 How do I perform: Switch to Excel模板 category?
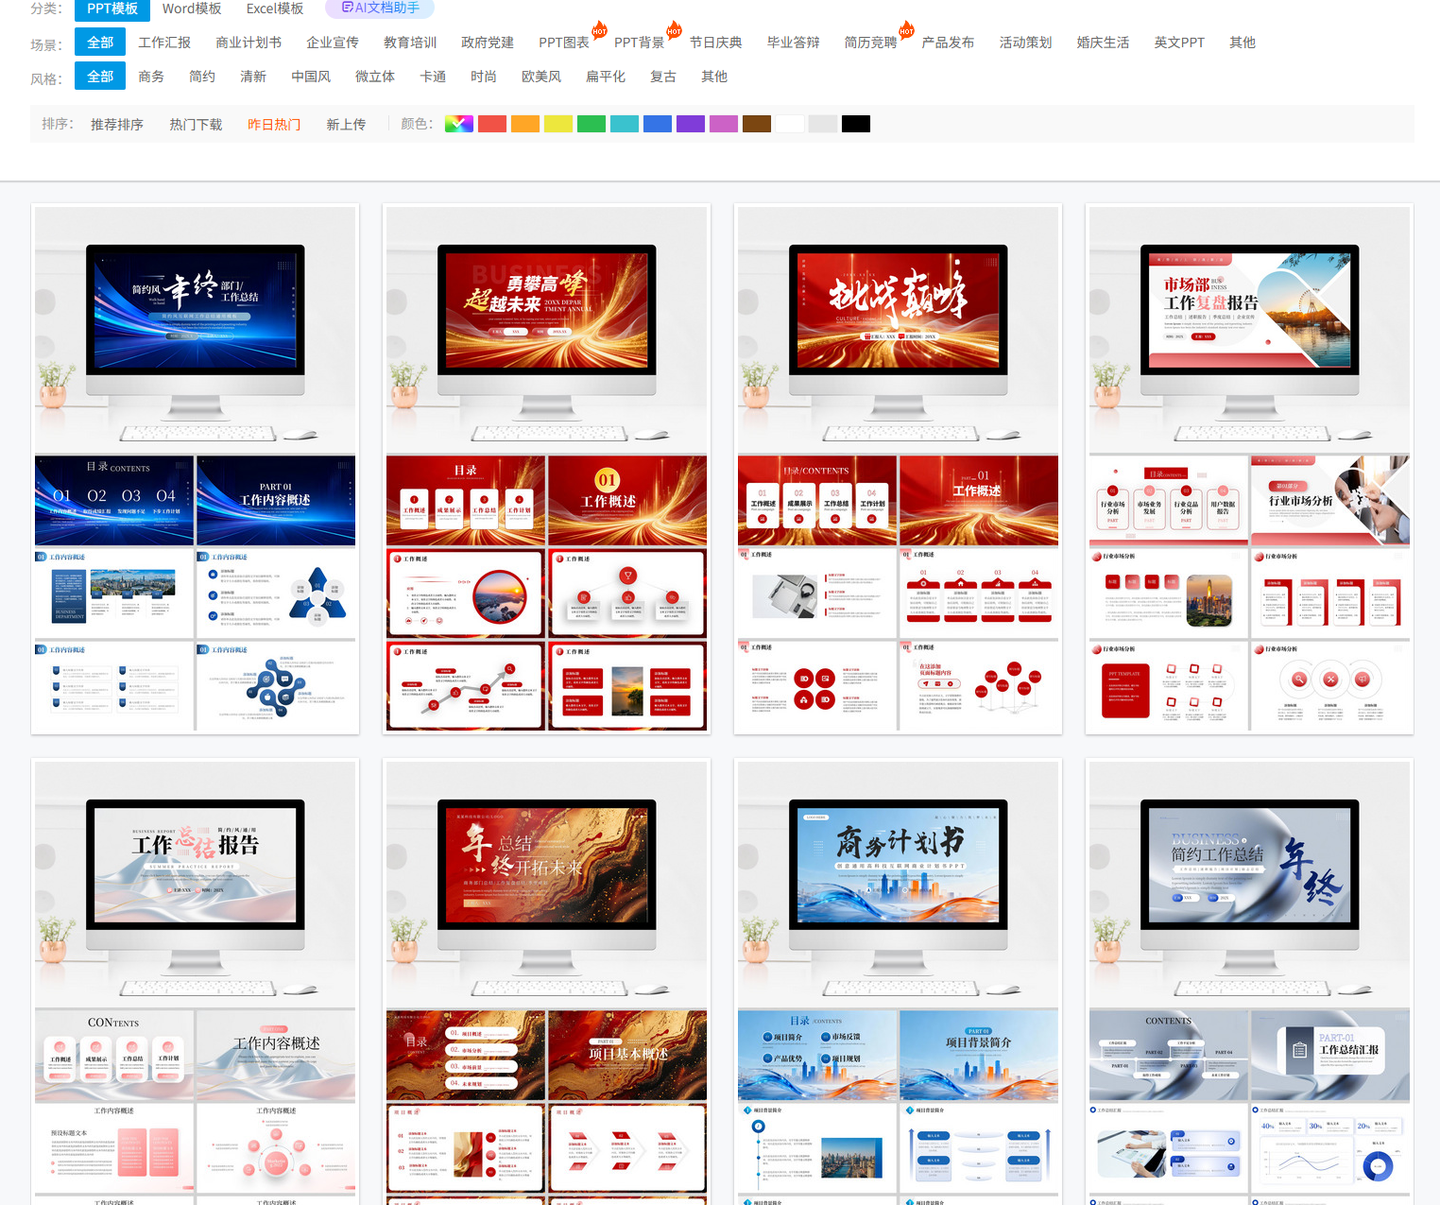coord(275,9)
